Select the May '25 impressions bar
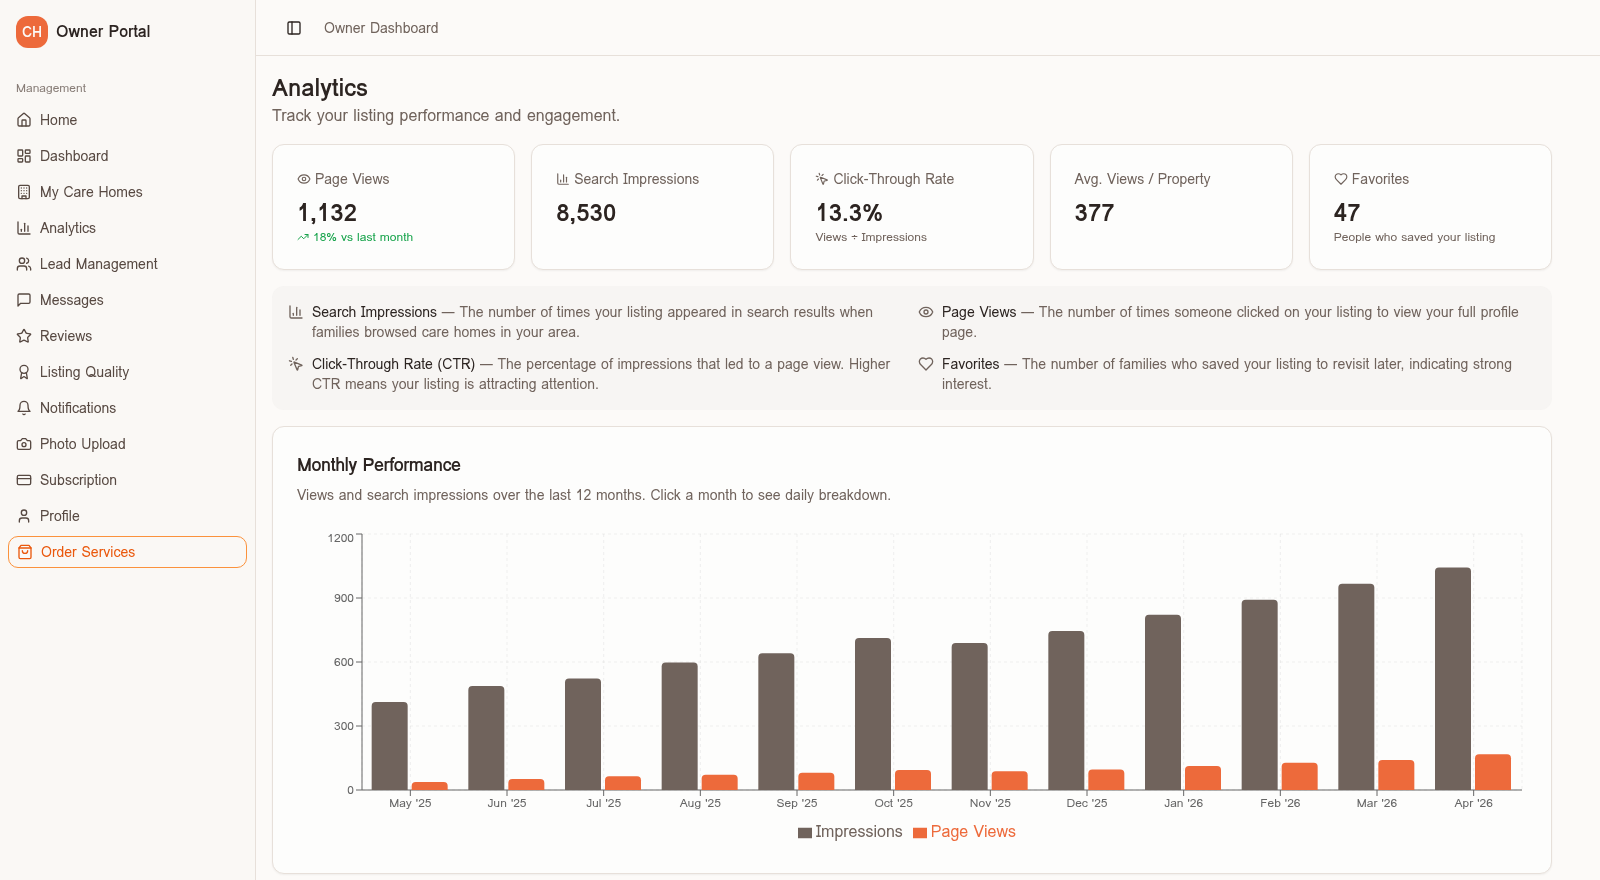The width and height of the screenshot is (1600, 880). pyautogui.click(x=390, y=746)
